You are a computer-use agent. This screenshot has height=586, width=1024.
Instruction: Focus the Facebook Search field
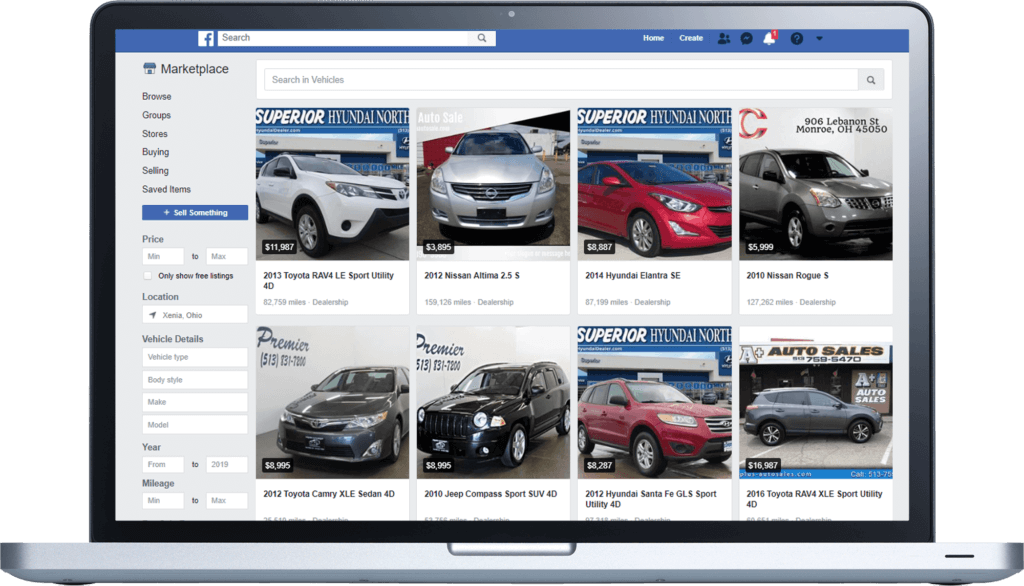[x=344, y=38]
